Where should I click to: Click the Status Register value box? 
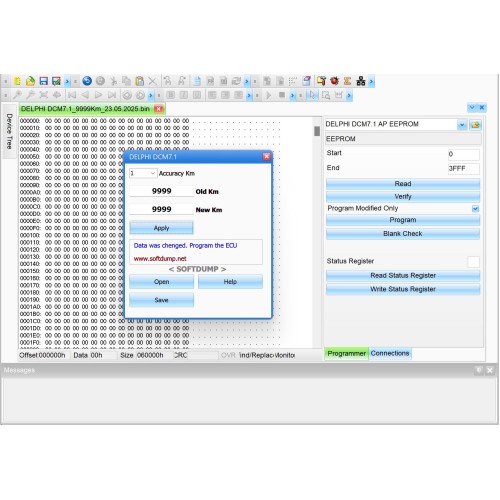tap(473, 262)
